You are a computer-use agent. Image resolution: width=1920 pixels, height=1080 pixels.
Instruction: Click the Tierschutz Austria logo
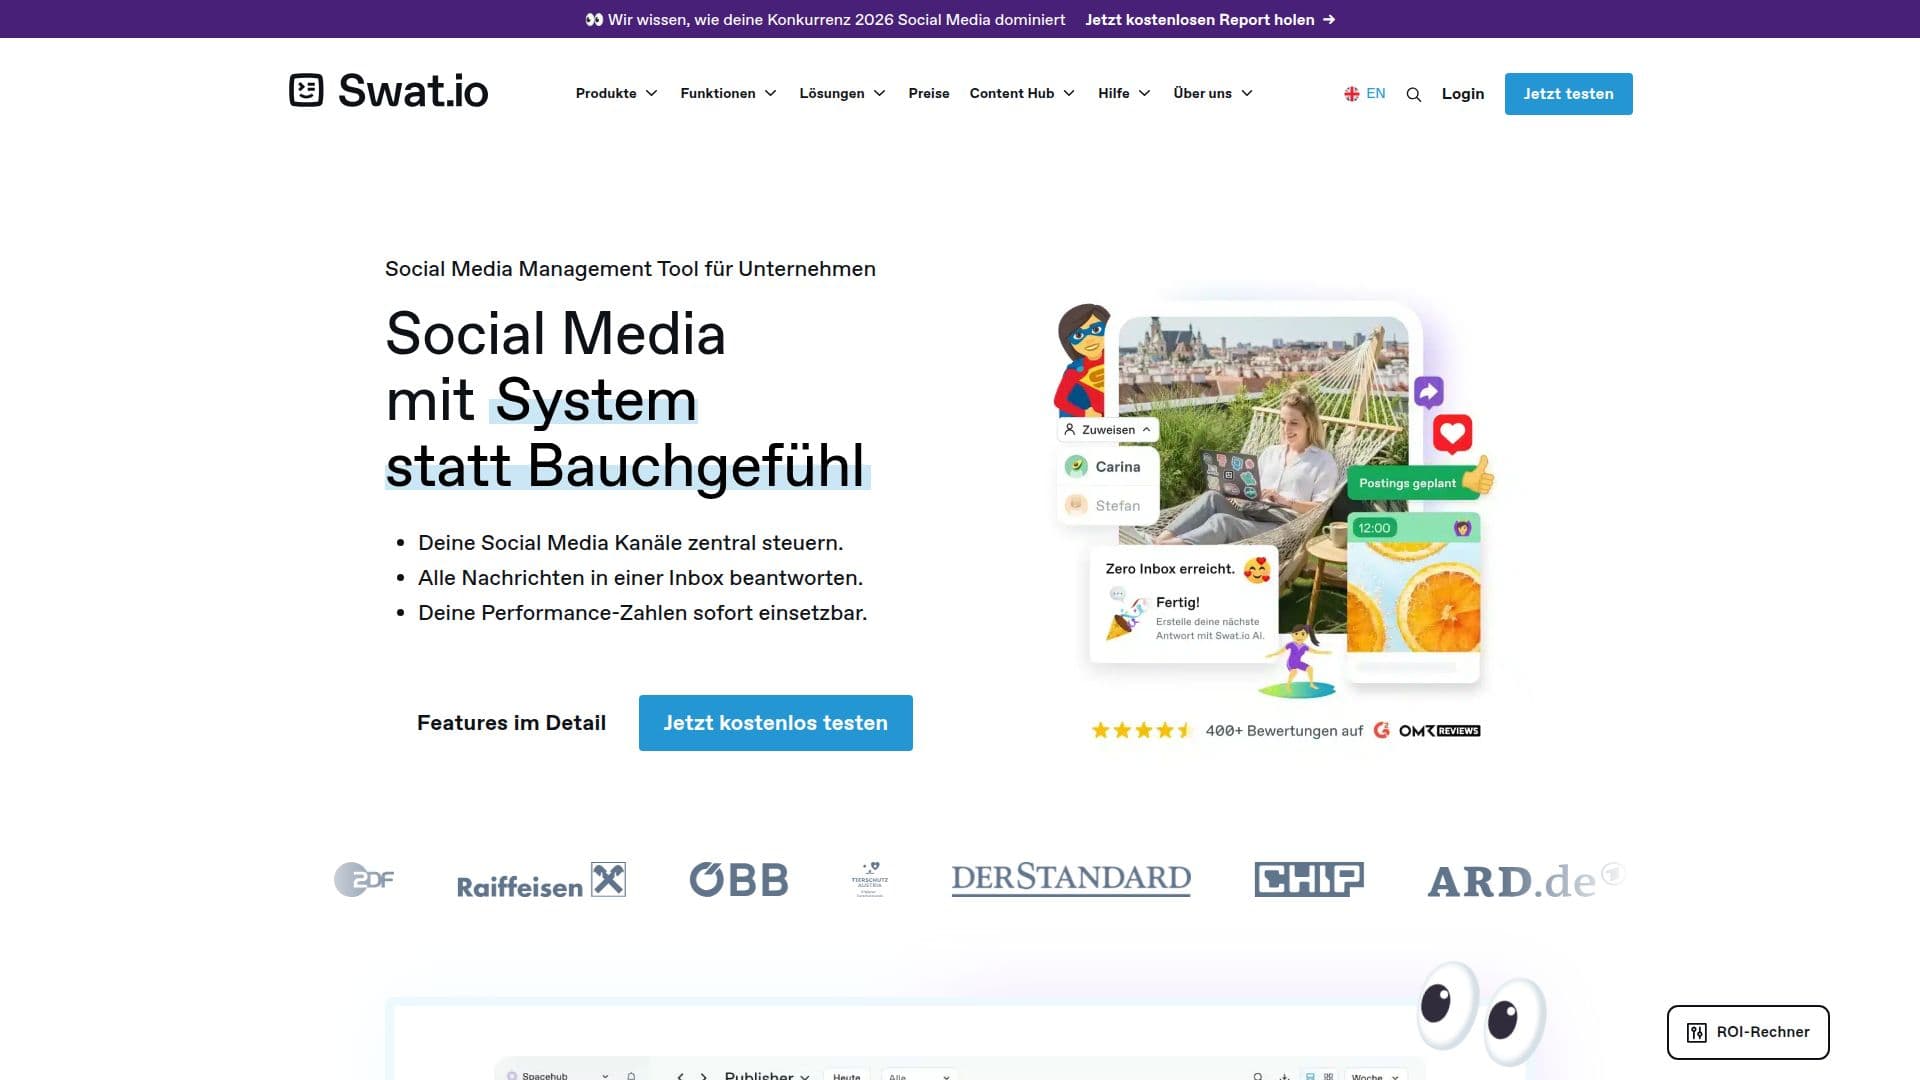(x=870, y=879)
